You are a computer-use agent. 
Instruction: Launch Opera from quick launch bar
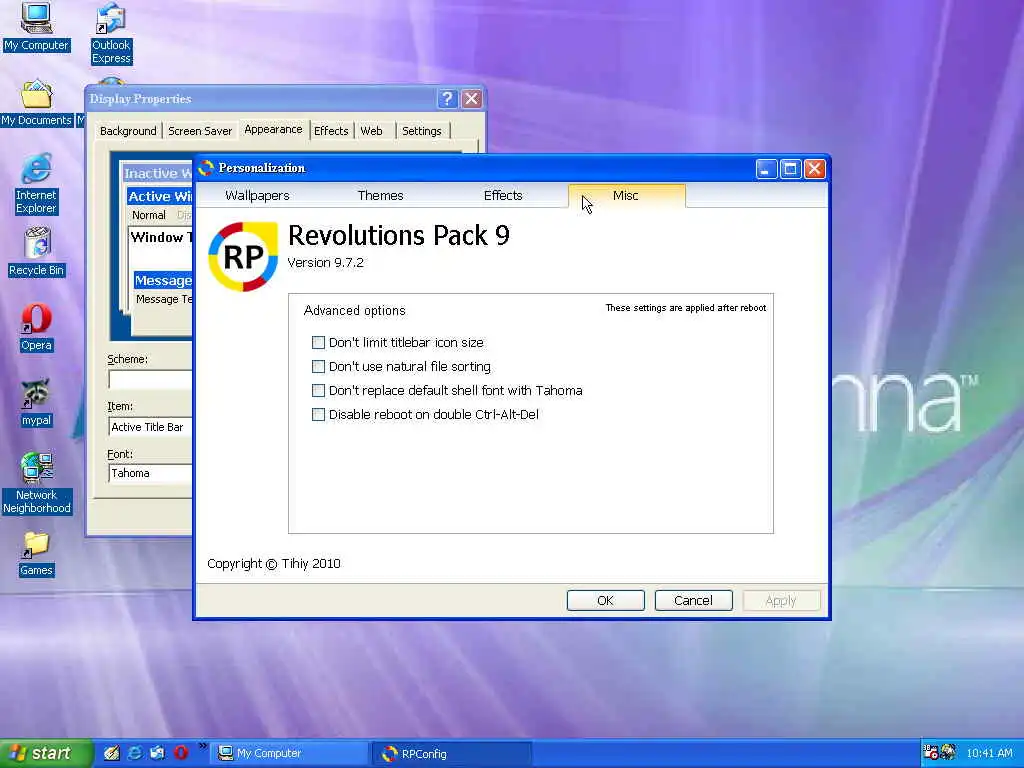[181, 753]
